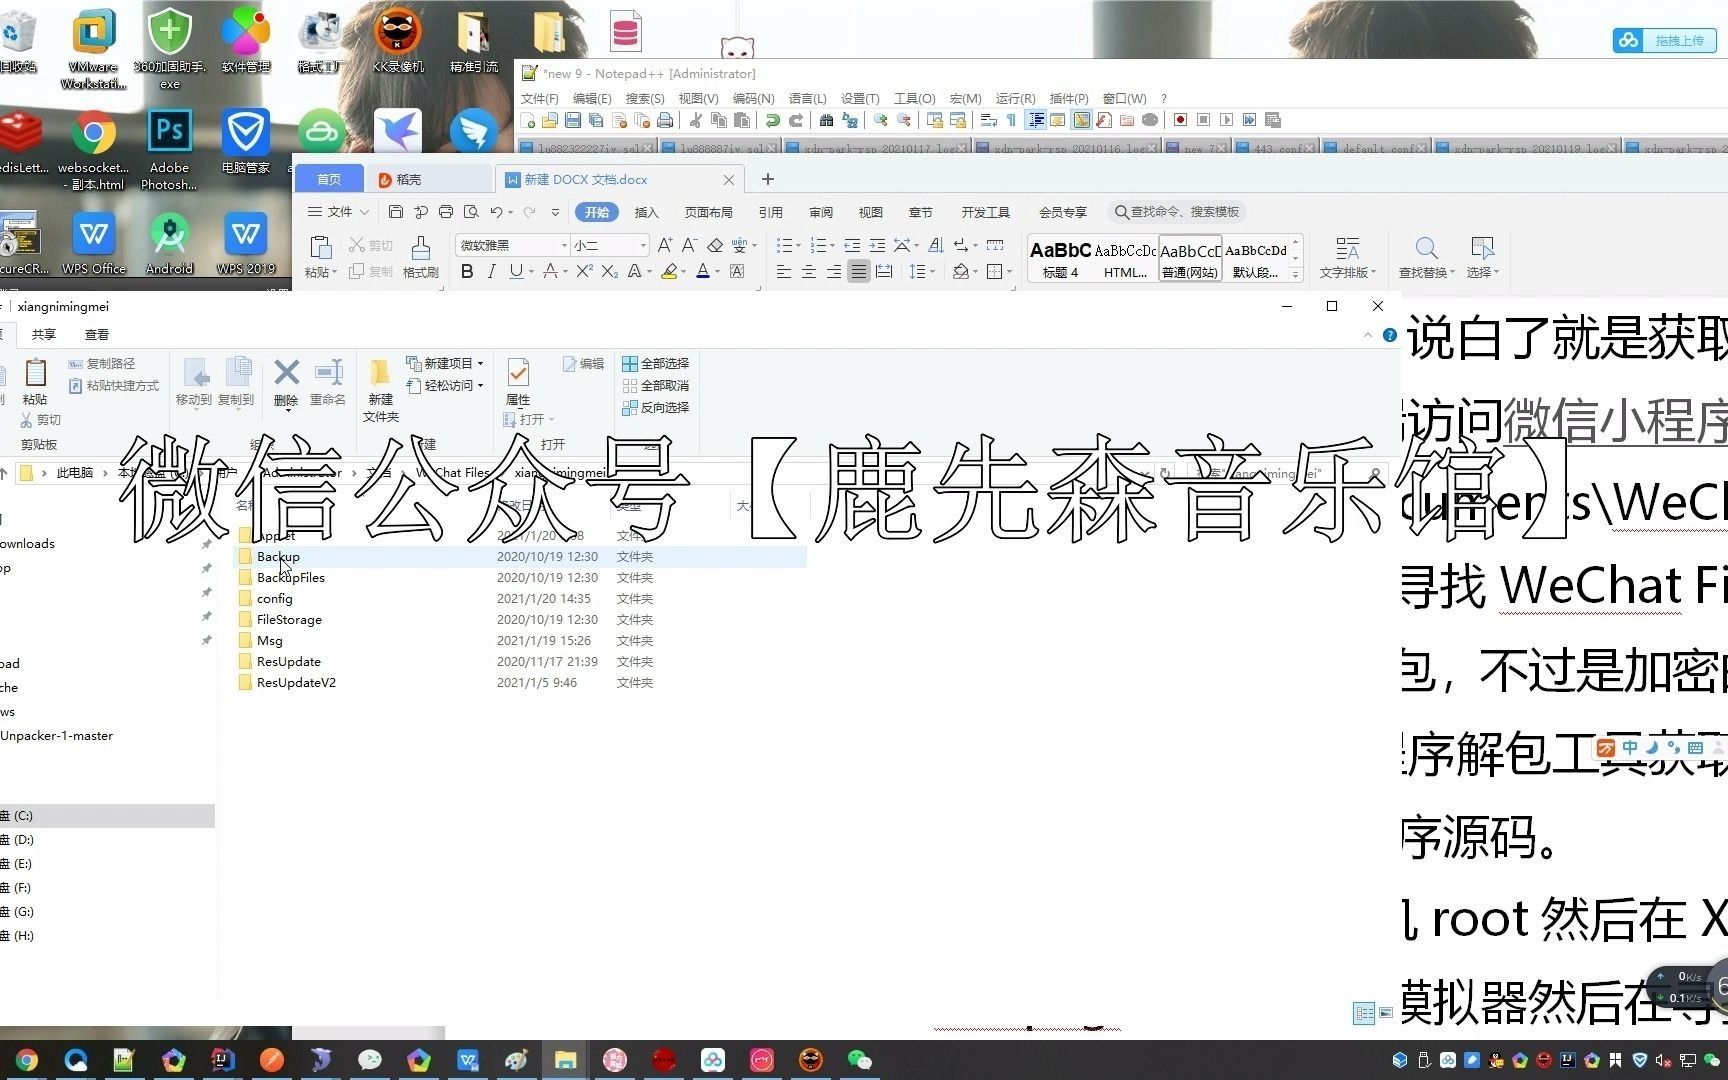The width and height of the screenshot is (1728, 1080).
Task: Click the New Folder (新建文件夹) icon in Explorer
Action: [x=380, y=390]
